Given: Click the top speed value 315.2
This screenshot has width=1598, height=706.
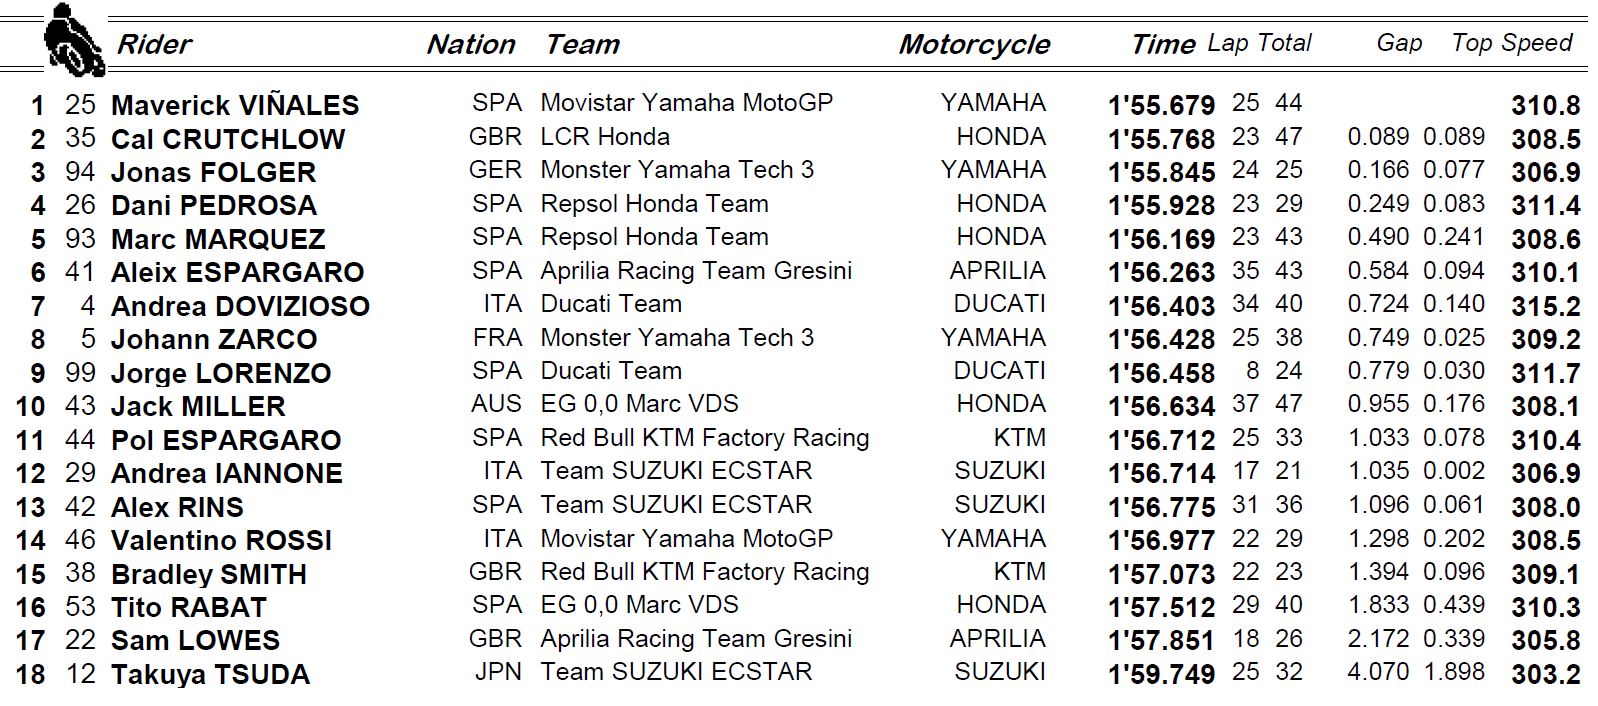Looking at the screenshot, I should pyautogui.click(x=1546, y=307).
